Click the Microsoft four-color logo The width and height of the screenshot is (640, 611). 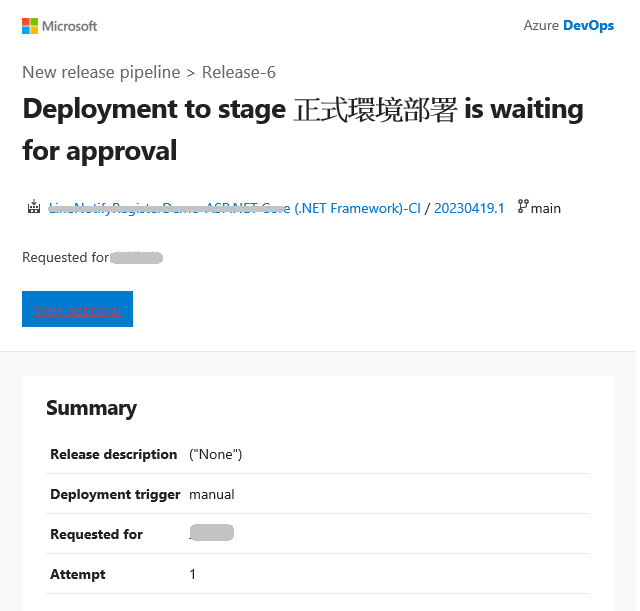[x=30, y=26]
